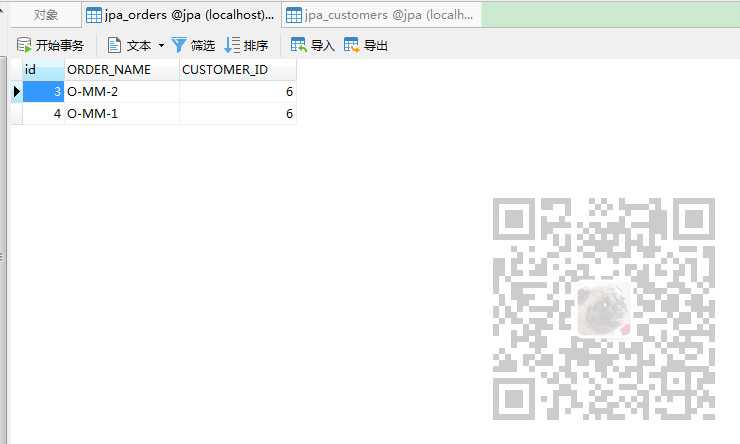The height and width of the screenshot is (444, 740).
Task: Open the Text (文本) dropdown arrow
Action: 161,46
